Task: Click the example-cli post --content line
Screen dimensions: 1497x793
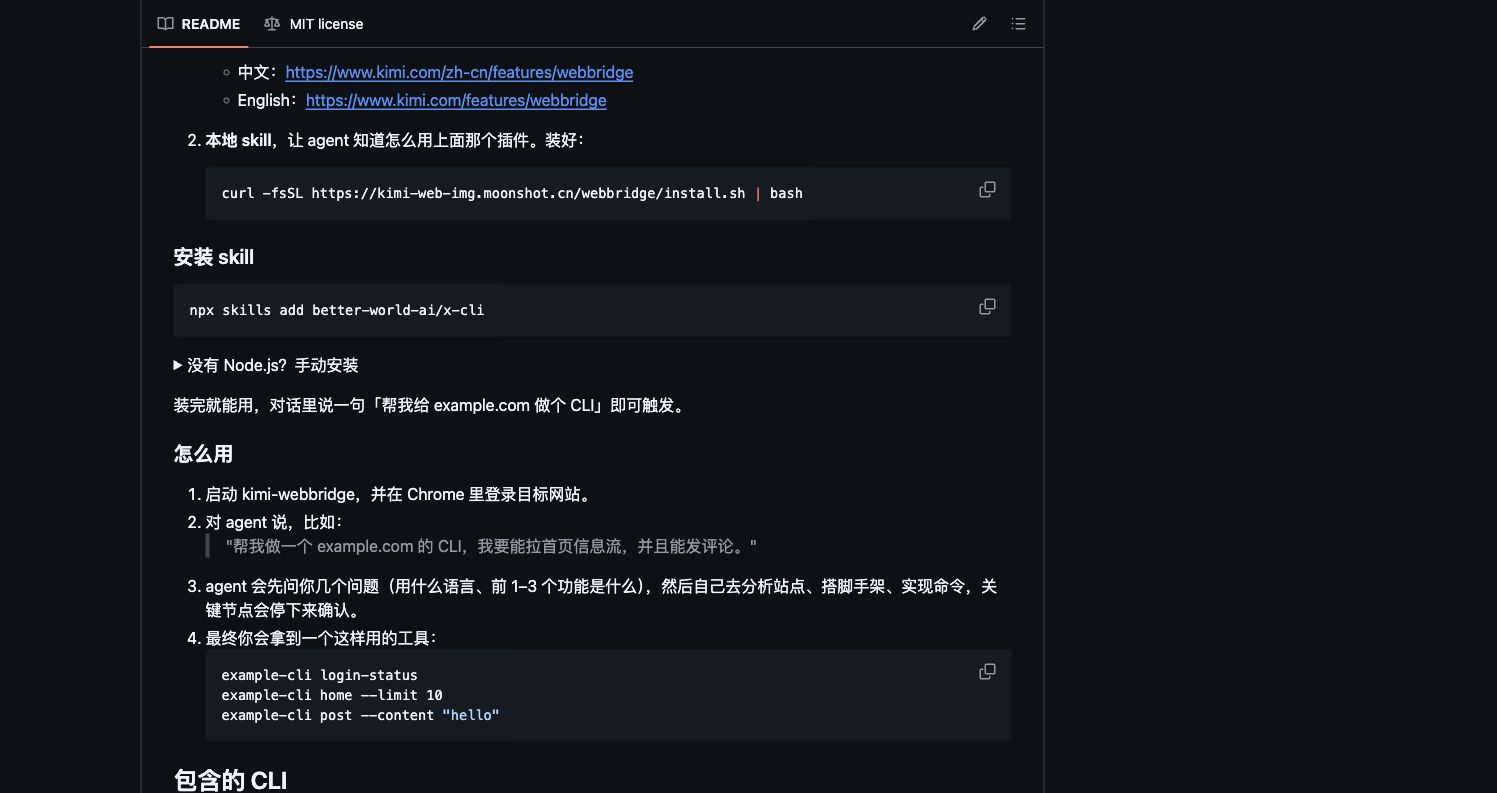Action: (x=360, y=715)
